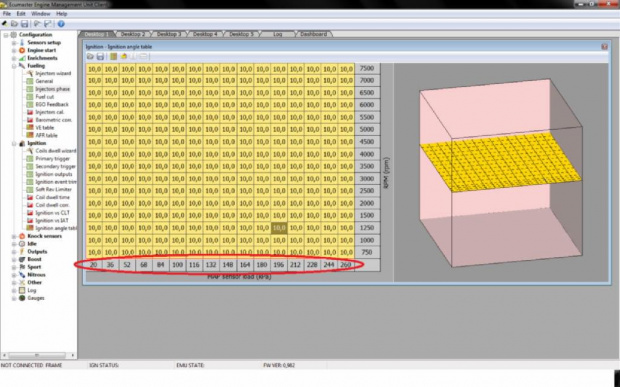Collapse the Ignition tree node
This screenshot has height=387, width=620.
(x=14, y=143)
